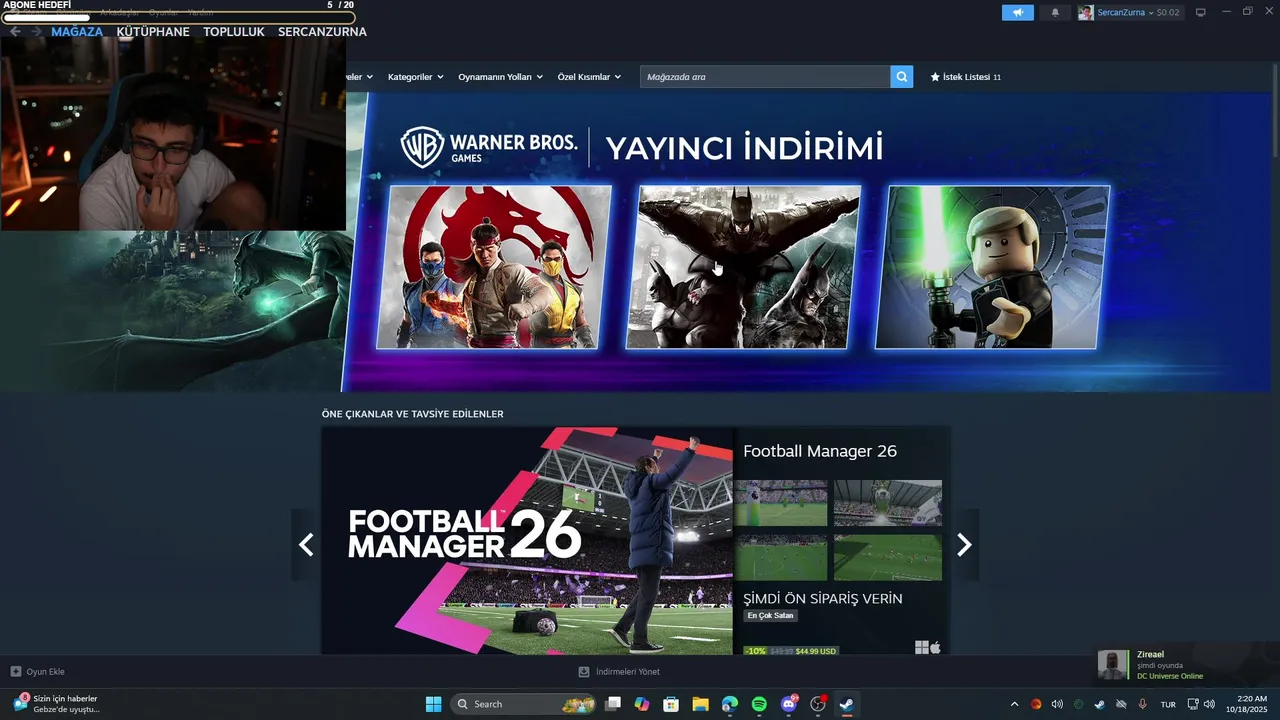Click the En Çok Satan tag
The height and width of the screenshot is (720, 1280).
[770, 616]
